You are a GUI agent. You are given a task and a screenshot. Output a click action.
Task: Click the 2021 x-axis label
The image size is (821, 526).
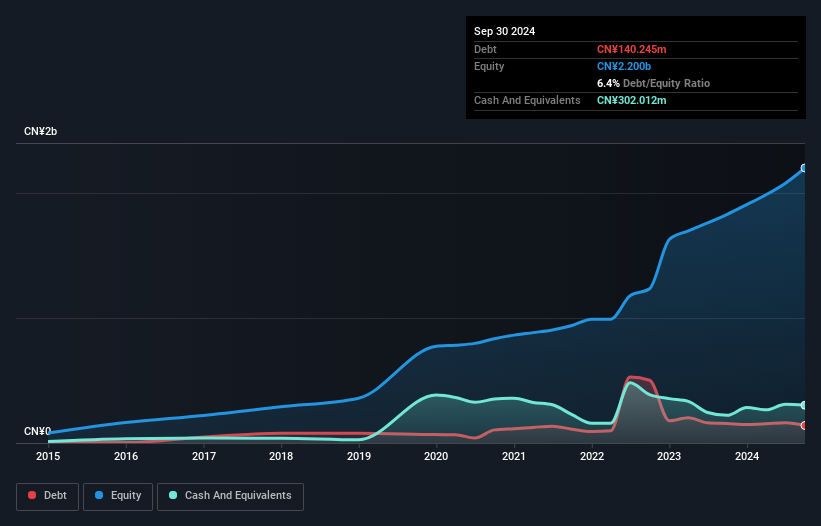point(514,456)
